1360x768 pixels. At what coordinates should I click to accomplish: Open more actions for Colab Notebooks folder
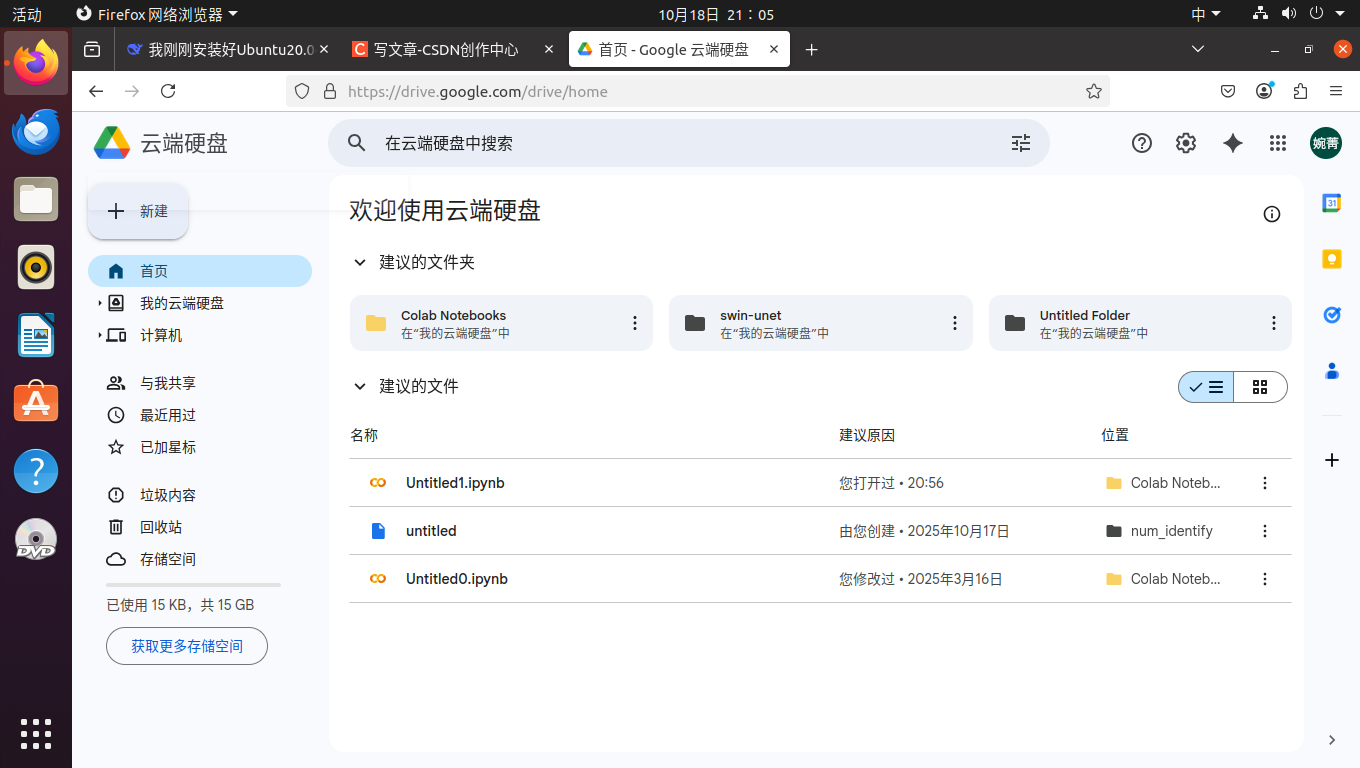click(x=635, y=323)
